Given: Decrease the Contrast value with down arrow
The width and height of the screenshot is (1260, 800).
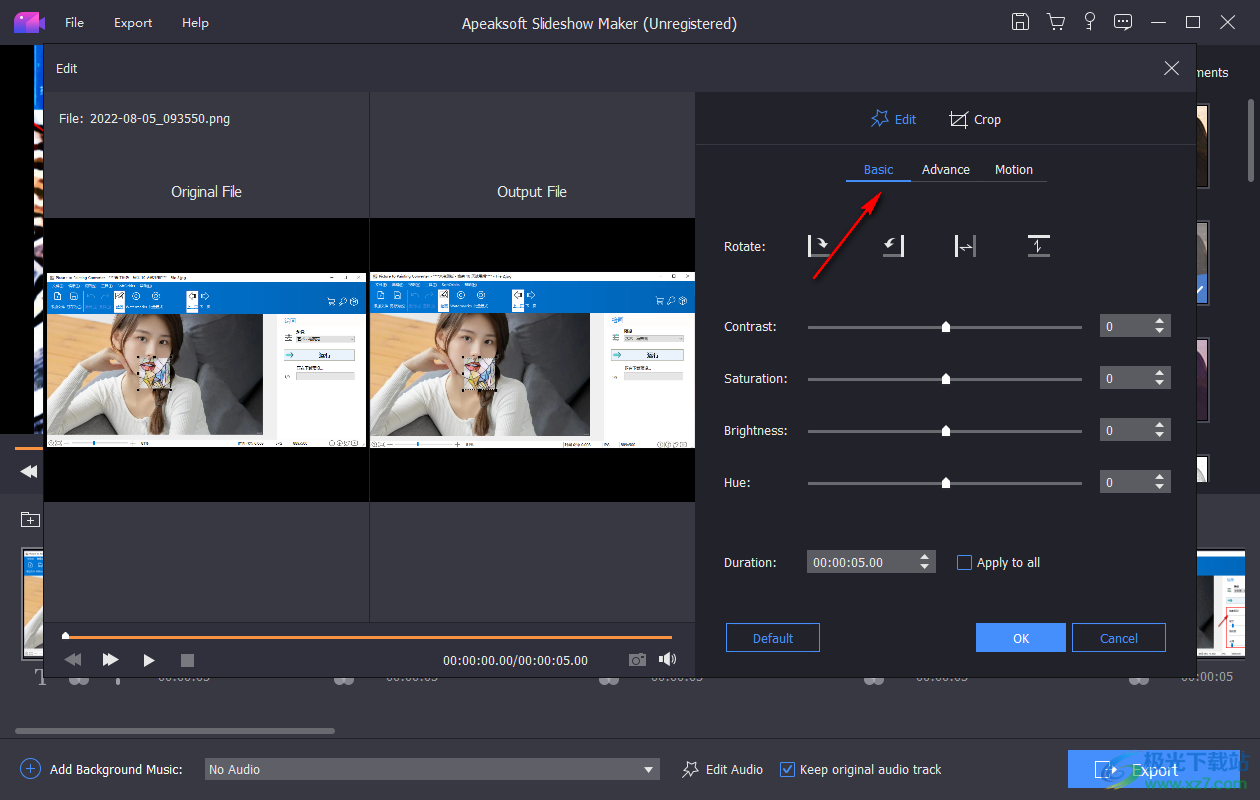Looking at the screenshot, I should 1159,331.
